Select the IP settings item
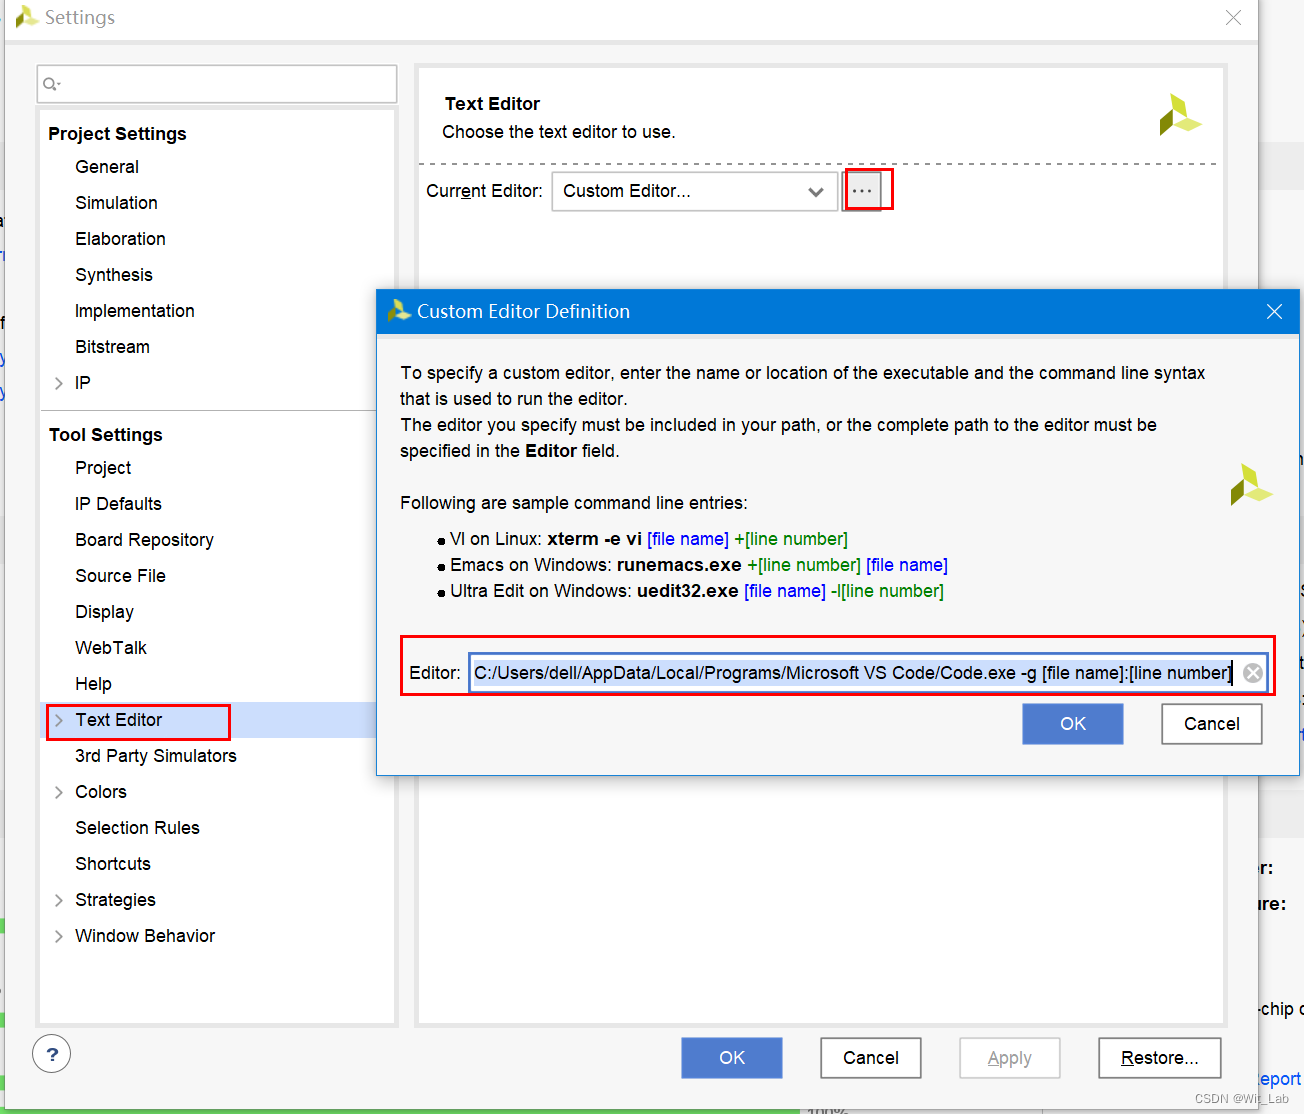Viewport: 1304px width, 1114px height. (83, 383)
